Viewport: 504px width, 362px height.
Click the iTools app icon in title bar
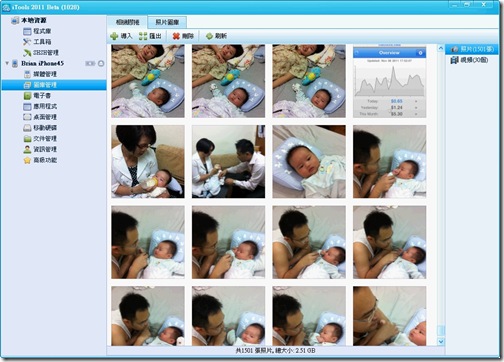coord(6,7)
